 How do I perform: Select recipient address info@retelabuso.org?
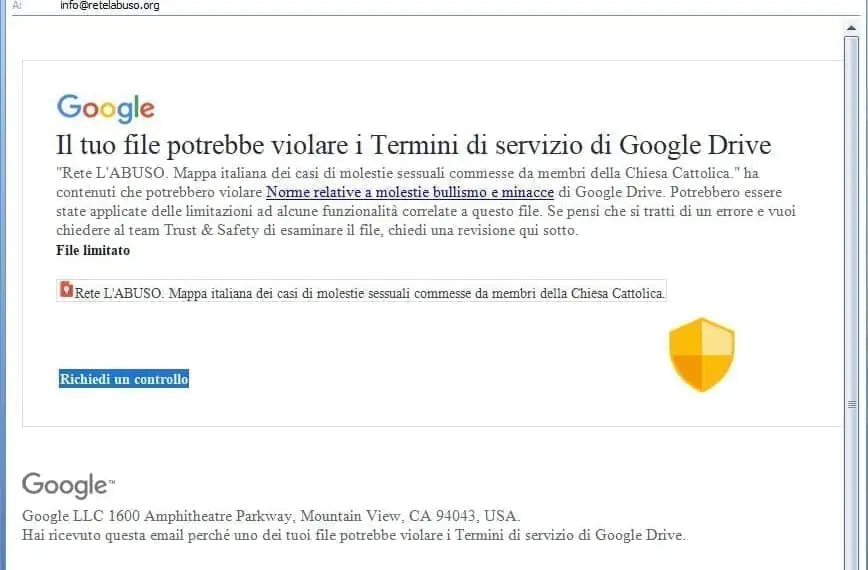tap(110, 6)
